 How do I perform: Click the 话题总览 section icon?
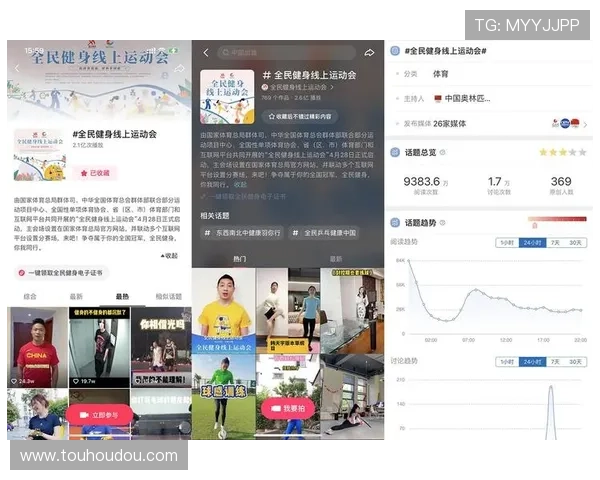(x=395, y=152)
